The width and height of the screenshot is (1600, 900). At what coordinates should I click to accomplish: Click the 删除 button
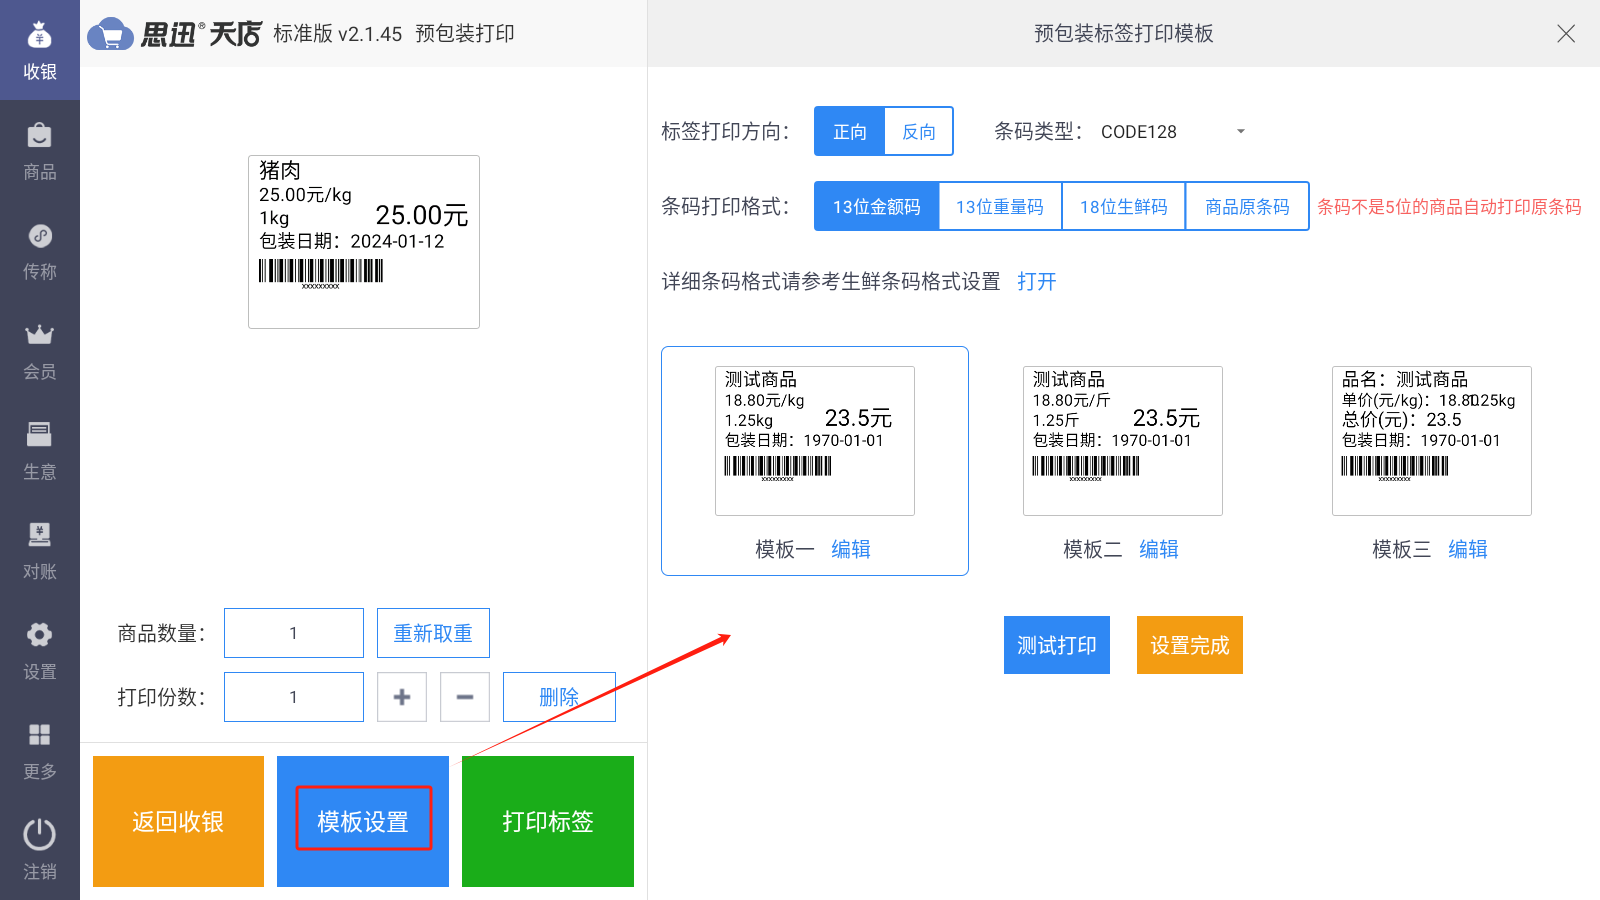559,697
